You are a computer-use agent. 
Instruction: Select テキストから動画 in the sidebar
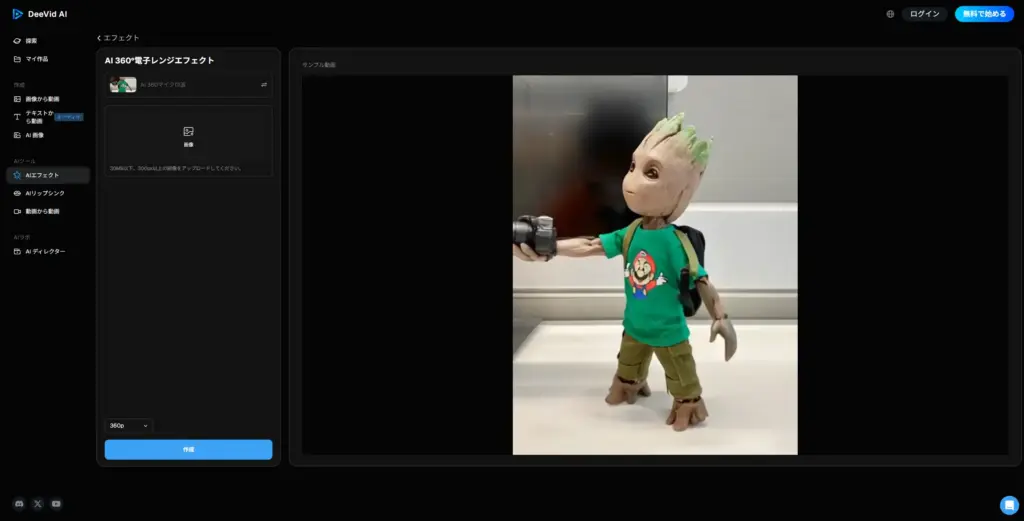(48, 117)
